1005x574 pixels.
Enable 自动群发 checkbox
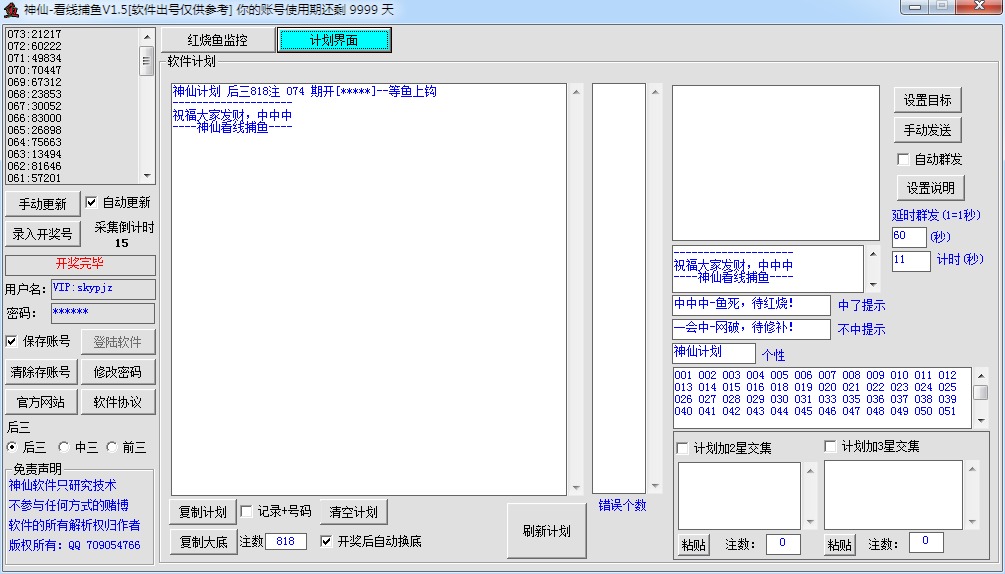[904, 159]
